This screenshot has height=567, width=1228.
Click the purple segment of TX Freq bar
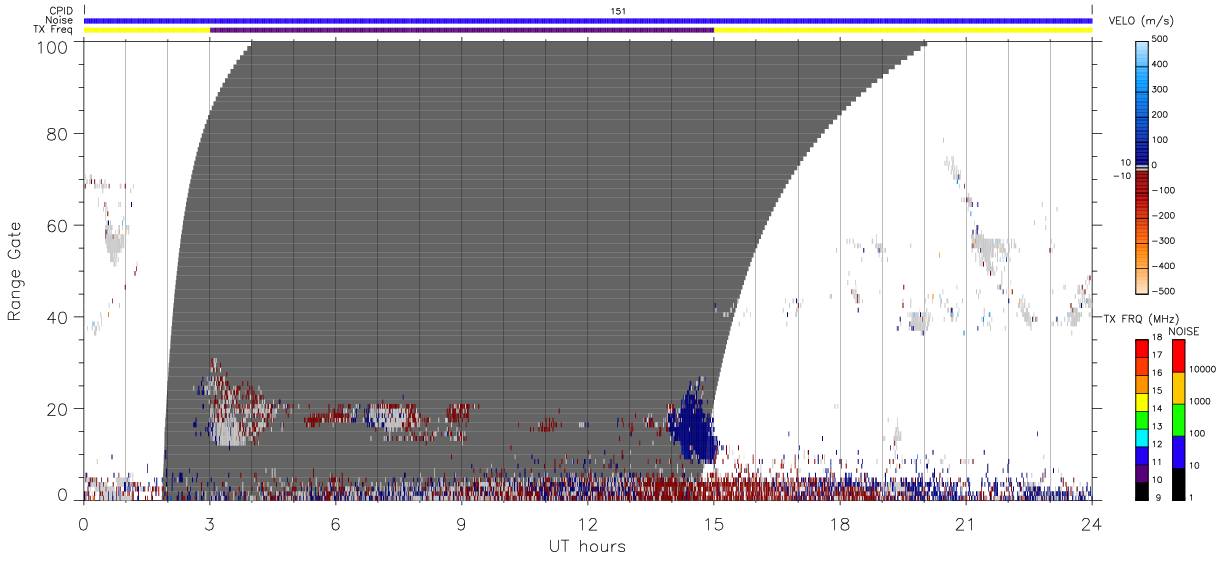click(462, 30)
